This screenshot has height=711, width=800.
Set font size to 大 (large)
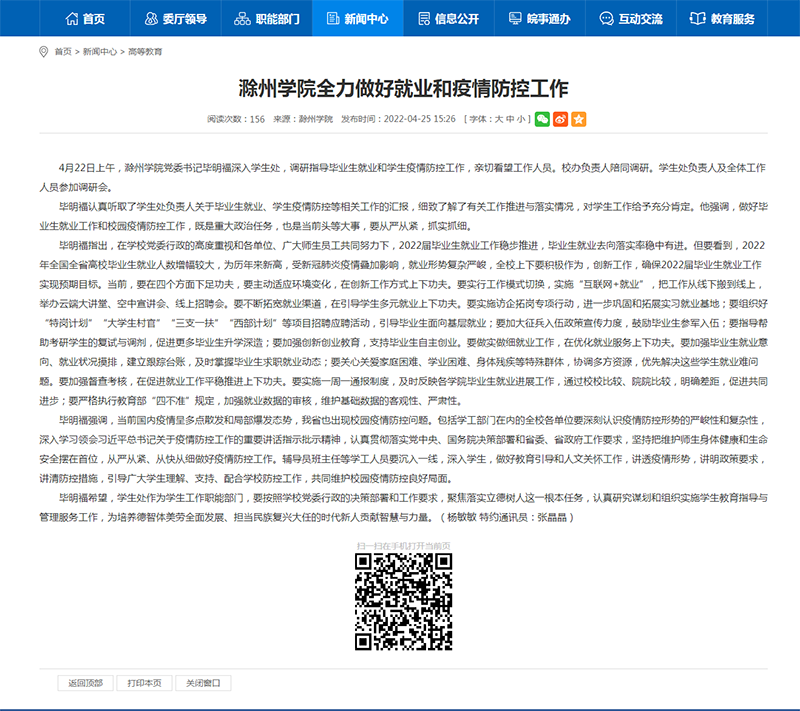[499, 119]
